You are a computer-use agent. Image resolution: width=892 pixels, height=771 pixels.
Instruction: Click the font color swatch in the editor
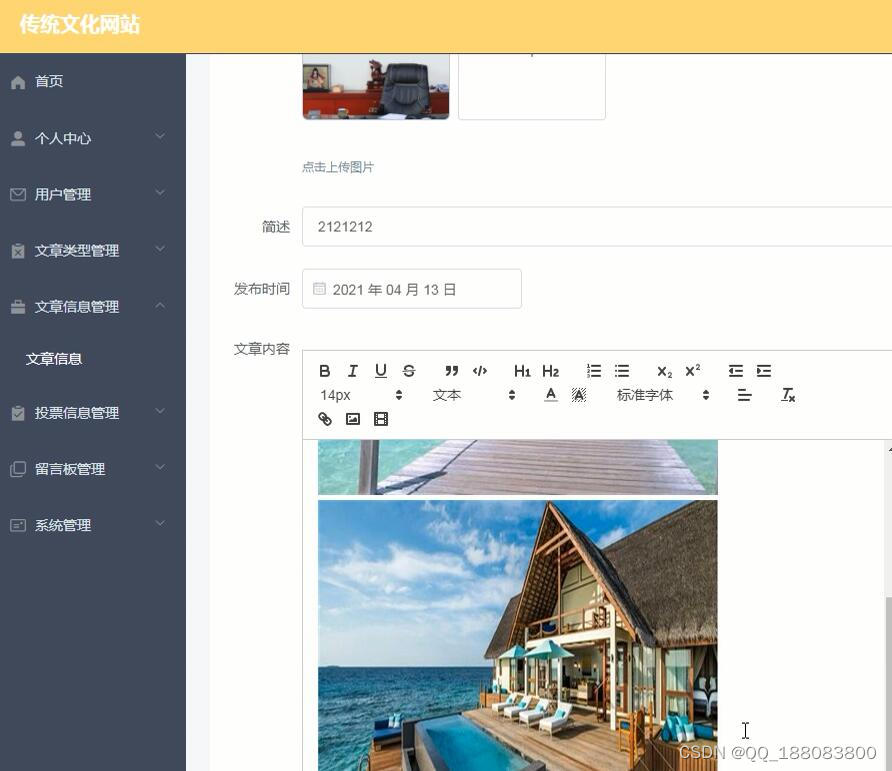(551, 394)
